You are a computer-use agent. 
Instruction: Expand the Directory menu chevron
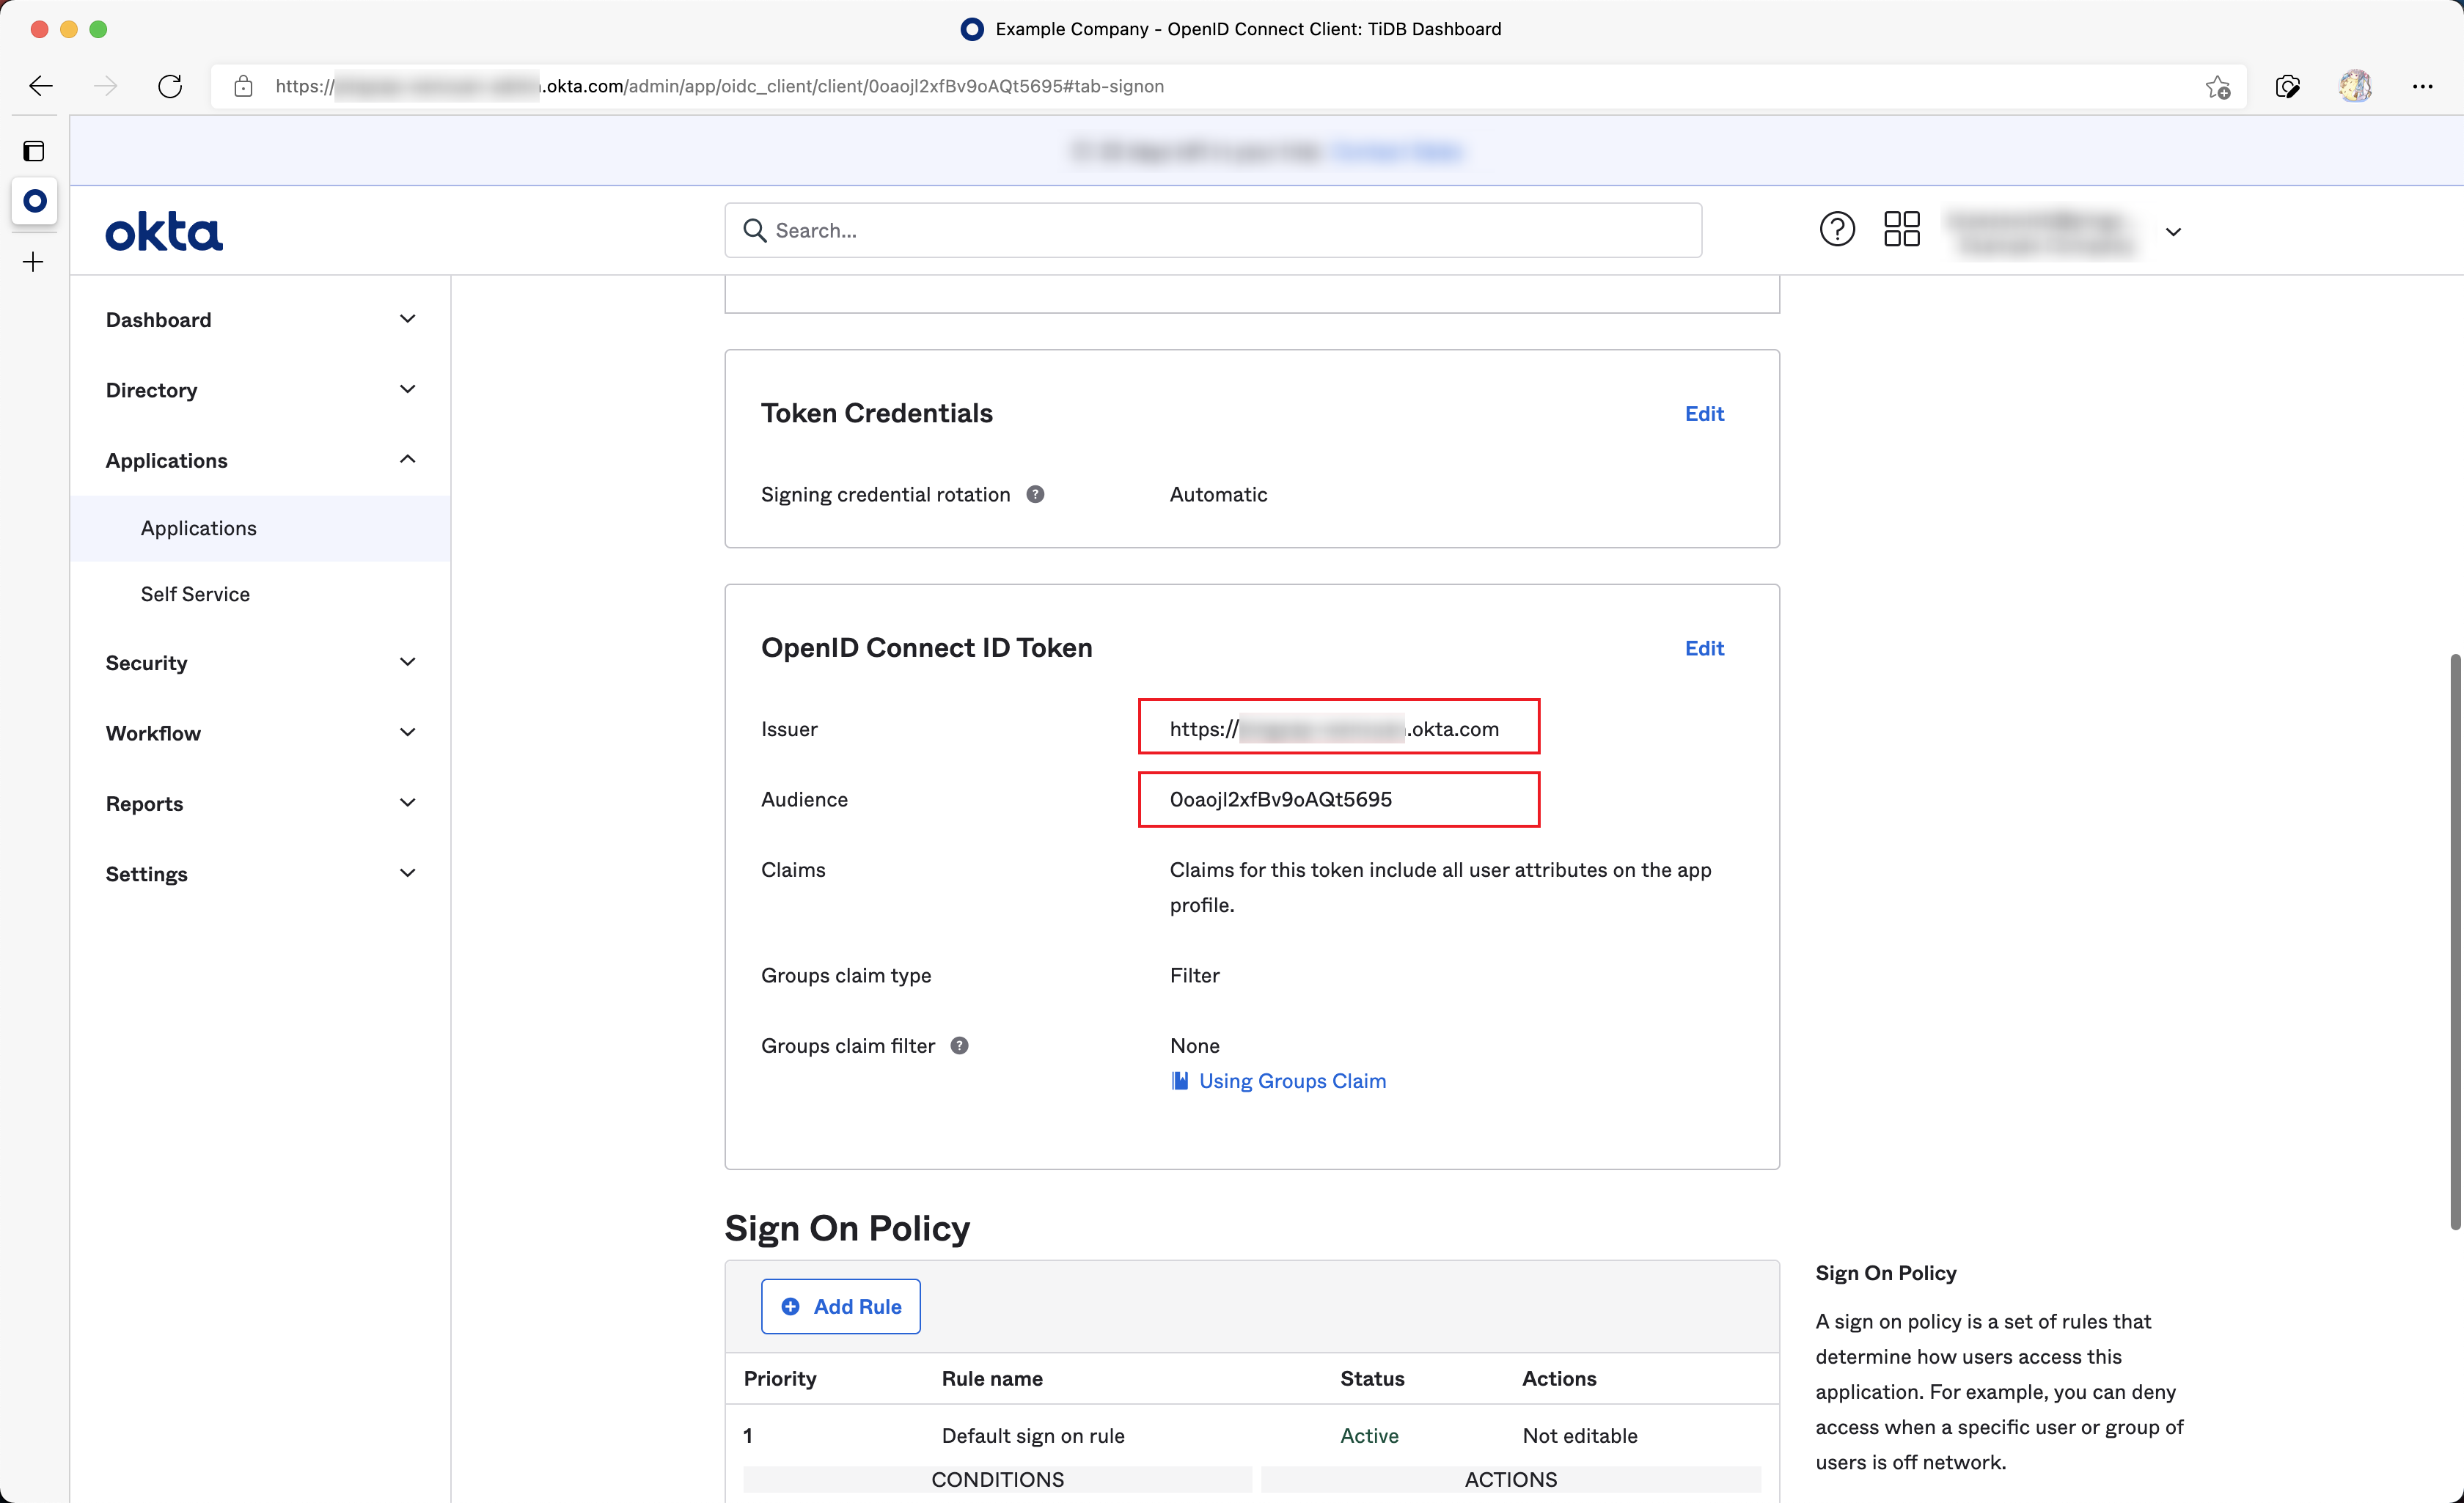pos(407,389)
